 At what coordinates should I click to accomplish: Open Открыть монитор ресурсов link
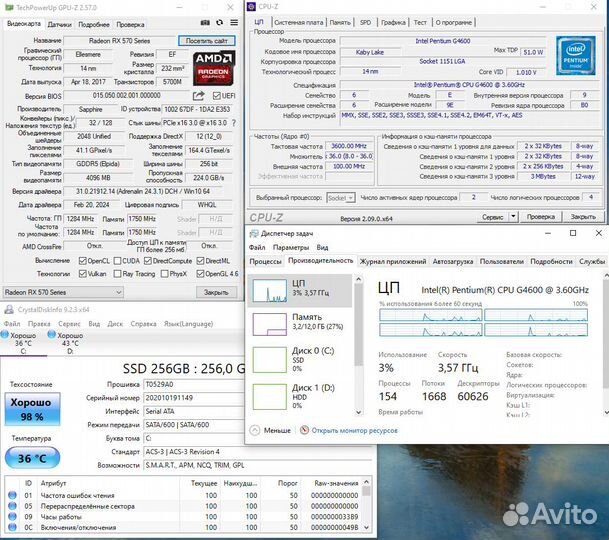point(355,430)
